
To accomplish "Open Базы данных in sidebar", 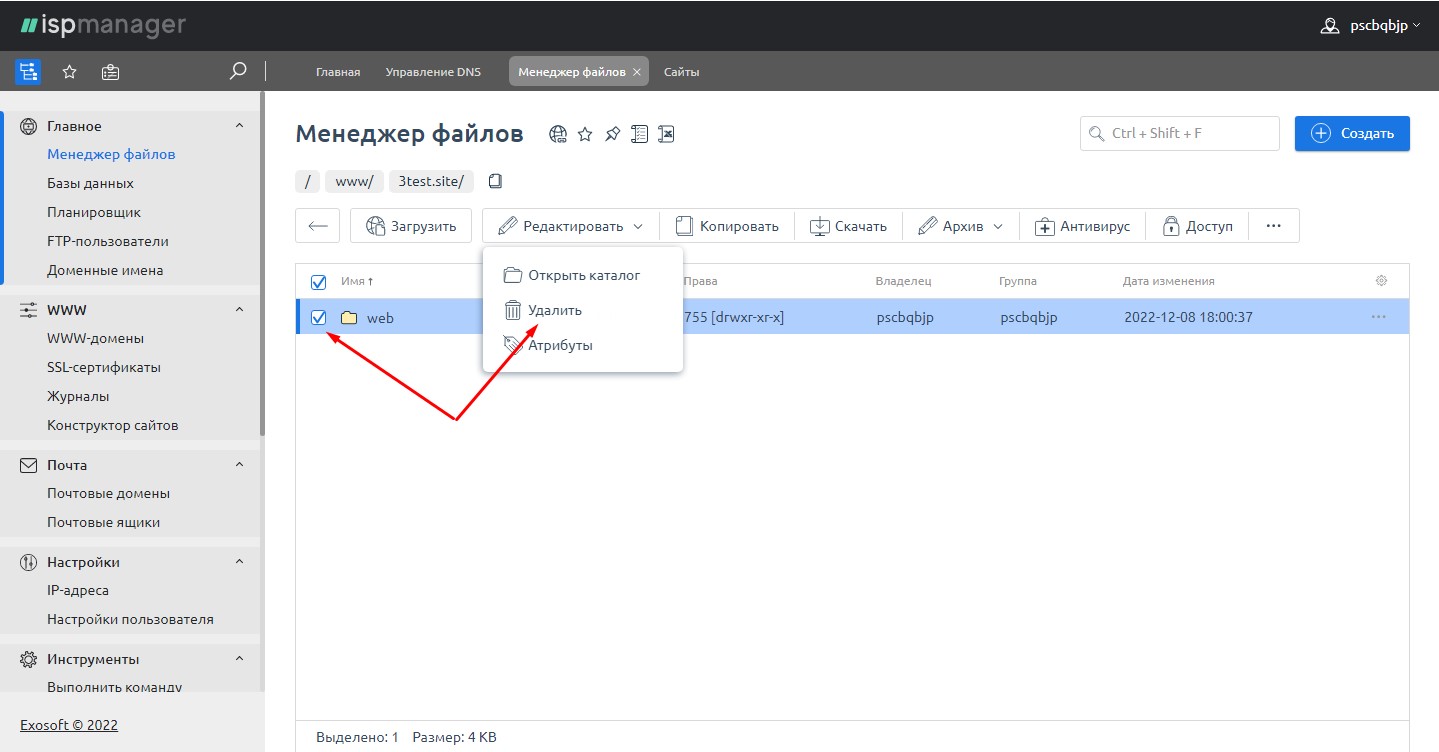I will pos(90,184).
